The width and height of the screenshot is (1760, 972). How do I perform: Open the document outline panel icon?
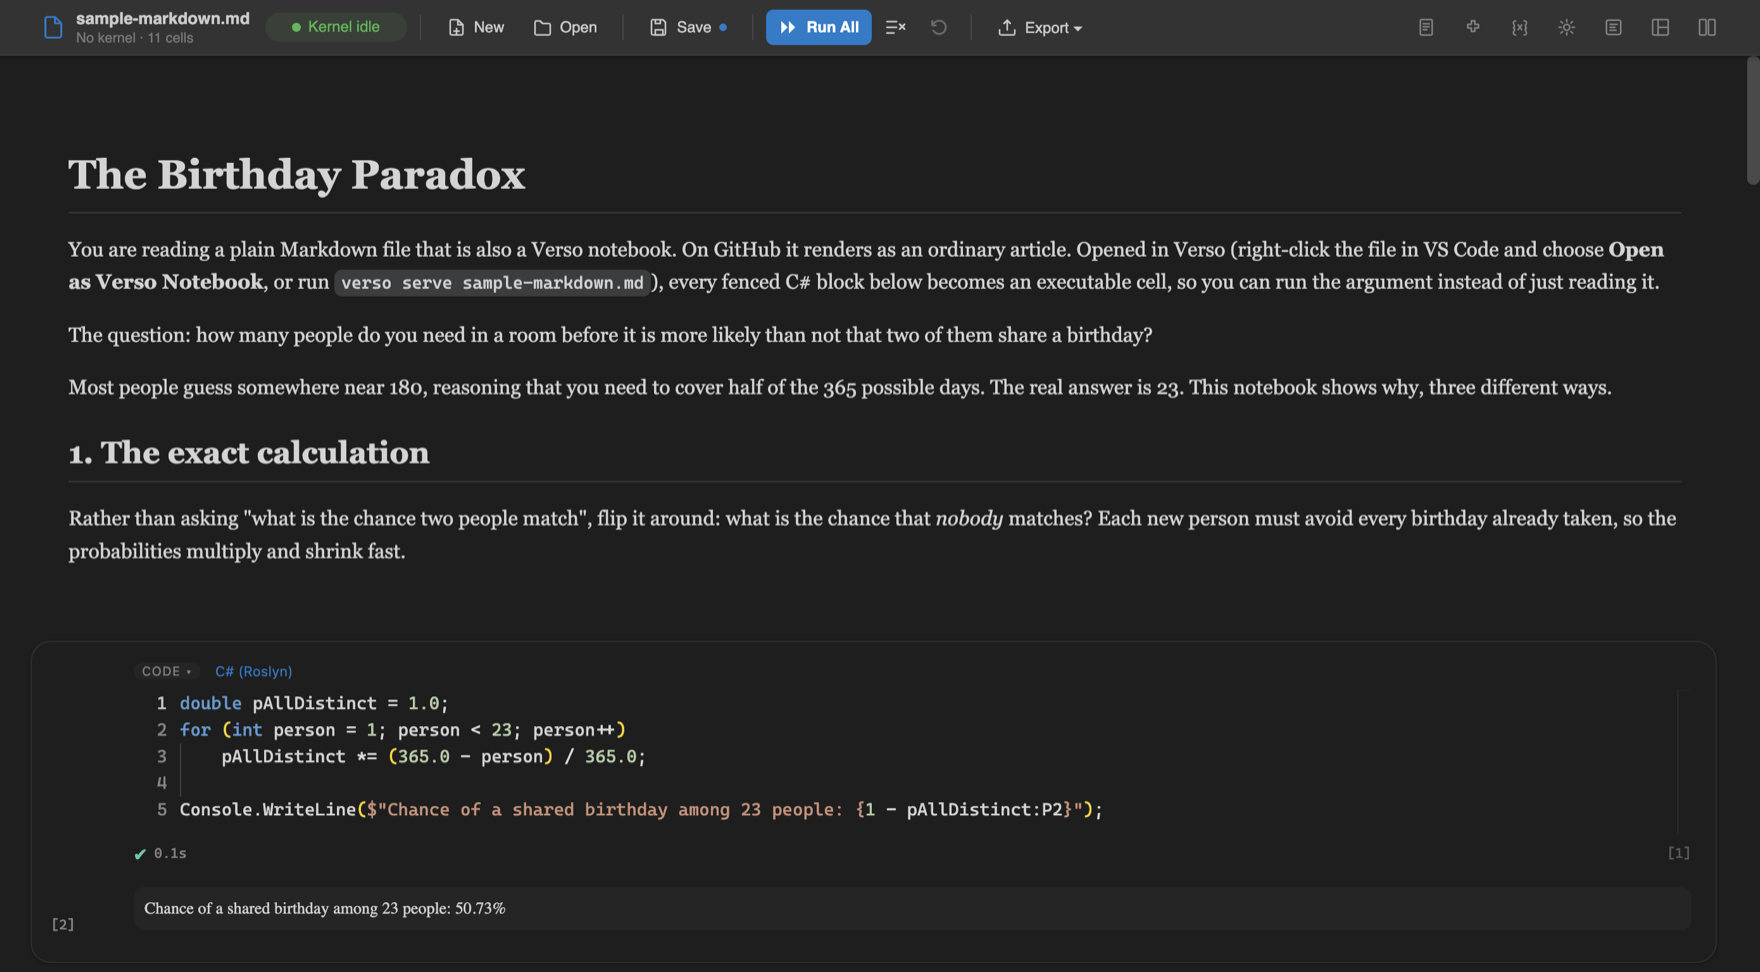[1426, 28]
